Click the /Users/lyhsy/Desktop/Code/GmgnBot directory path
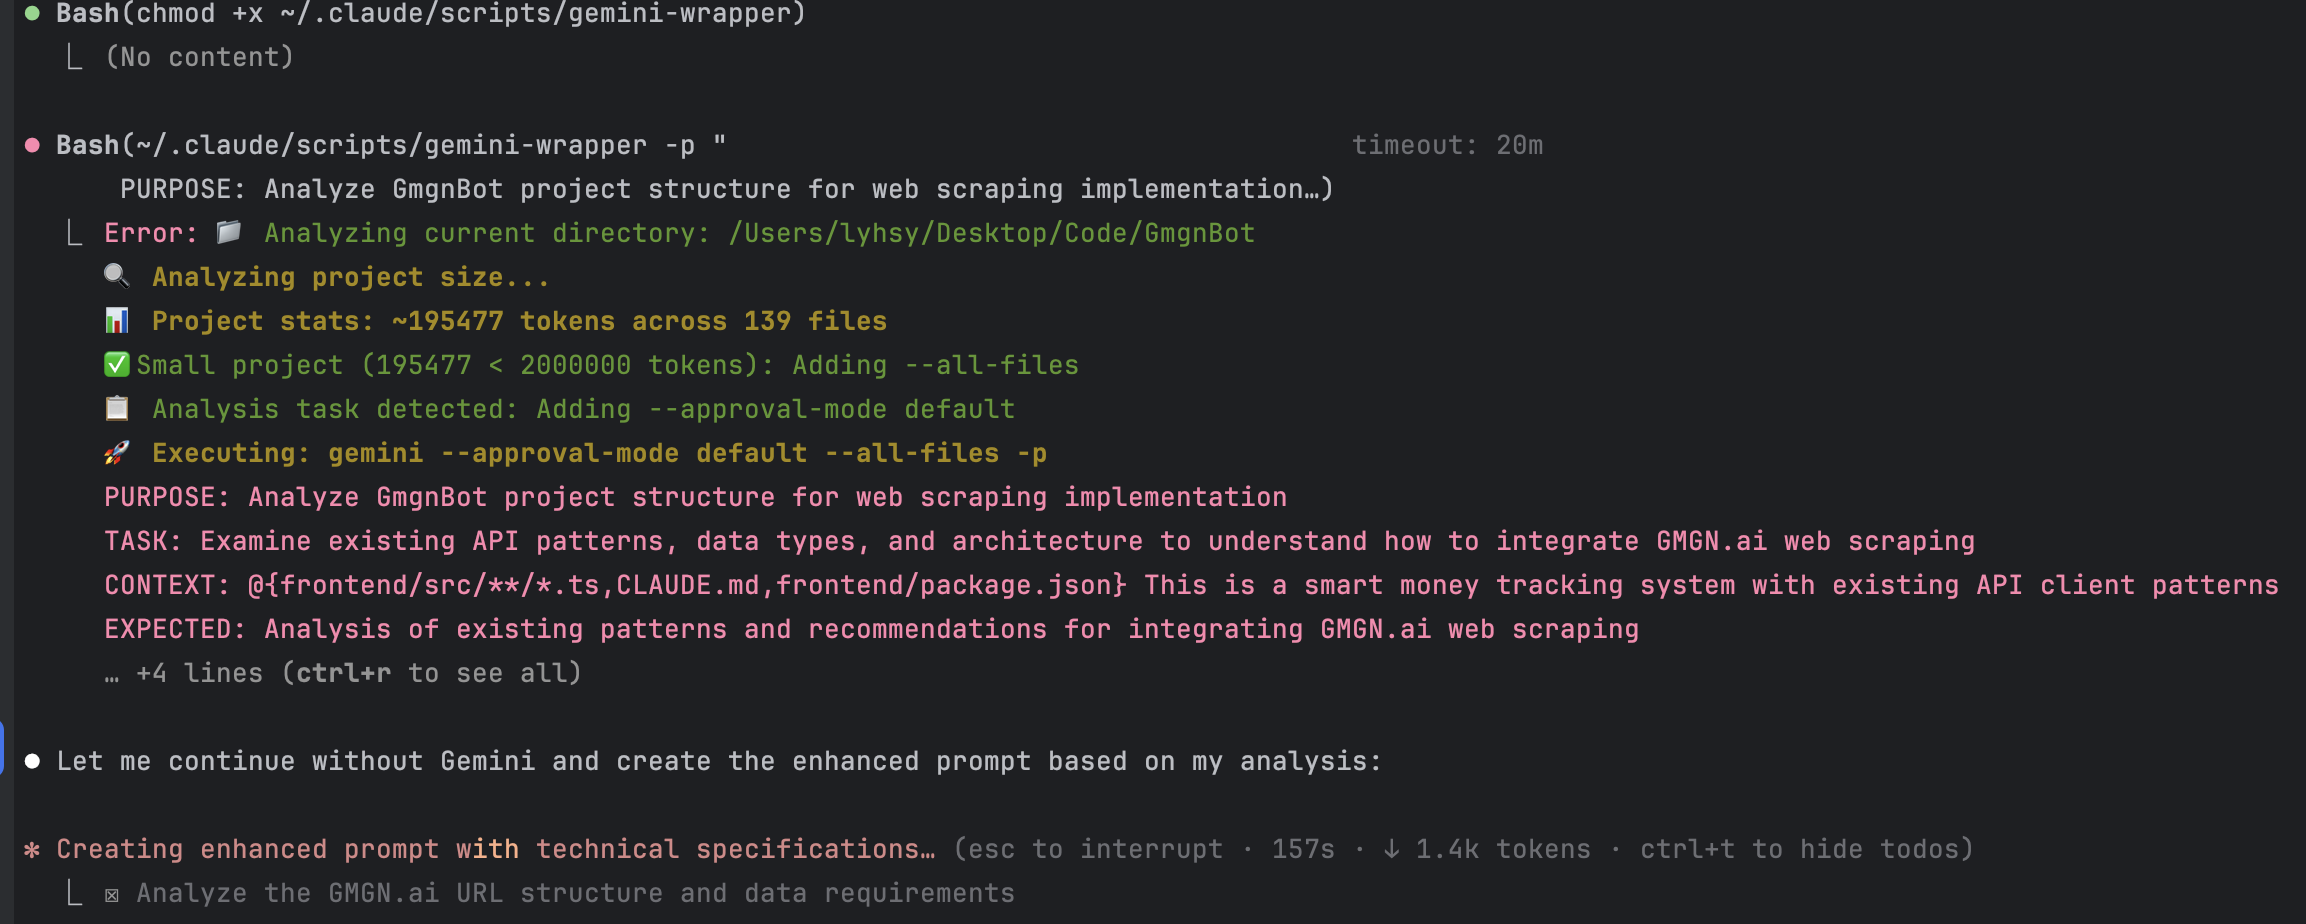2306x924 pixels. (x=991, y=233)
